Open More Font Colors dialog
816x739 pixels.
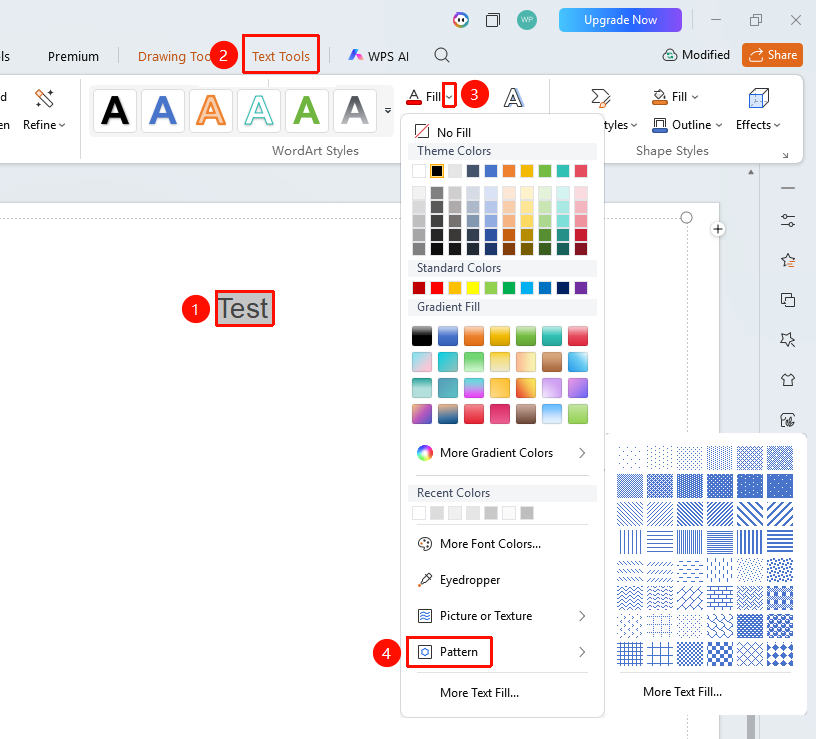479,544
